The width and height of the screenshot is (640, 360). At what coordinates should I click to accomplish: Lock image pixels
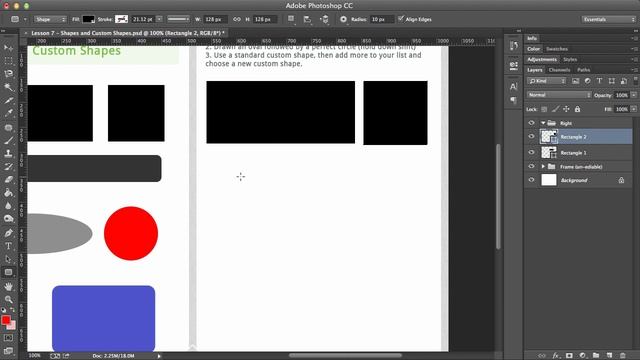pos(555,109)
